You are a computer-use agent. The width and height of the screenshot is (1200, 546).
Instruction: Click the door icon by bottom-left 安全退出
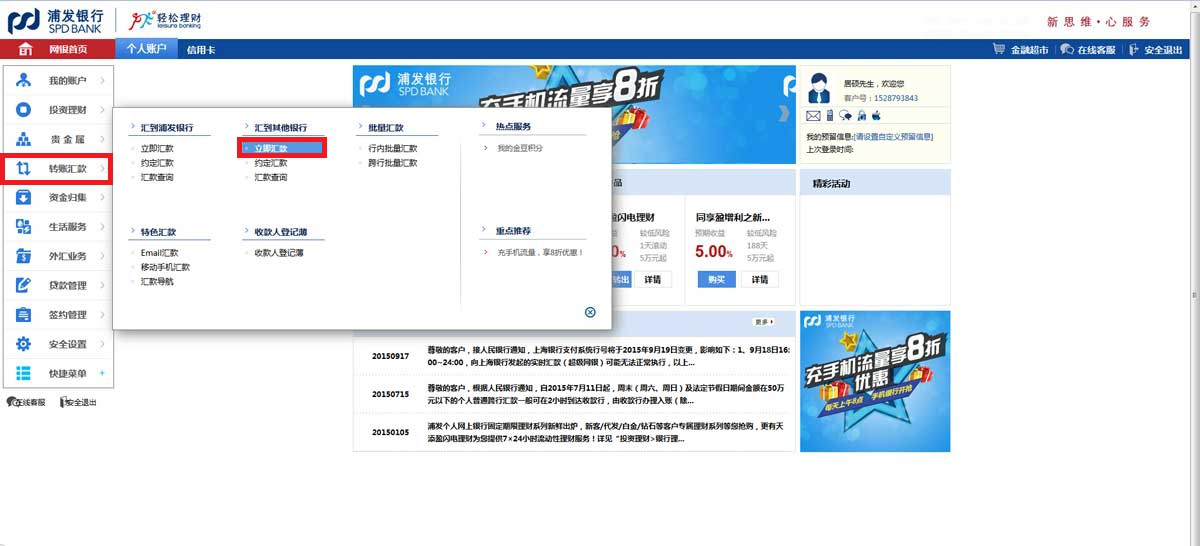click(65, 402)
